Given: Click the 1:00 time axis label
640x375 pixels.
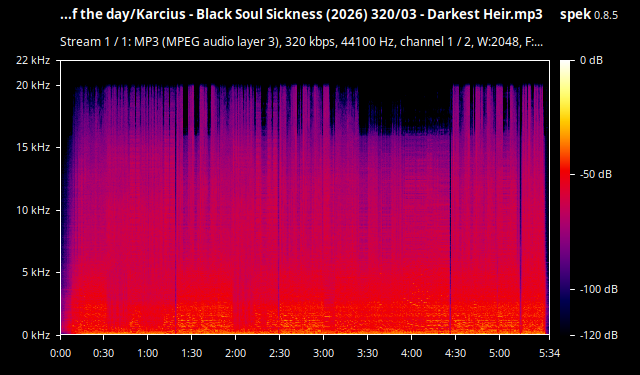Looking at the screenshot, I should click(x=147, y=353).
